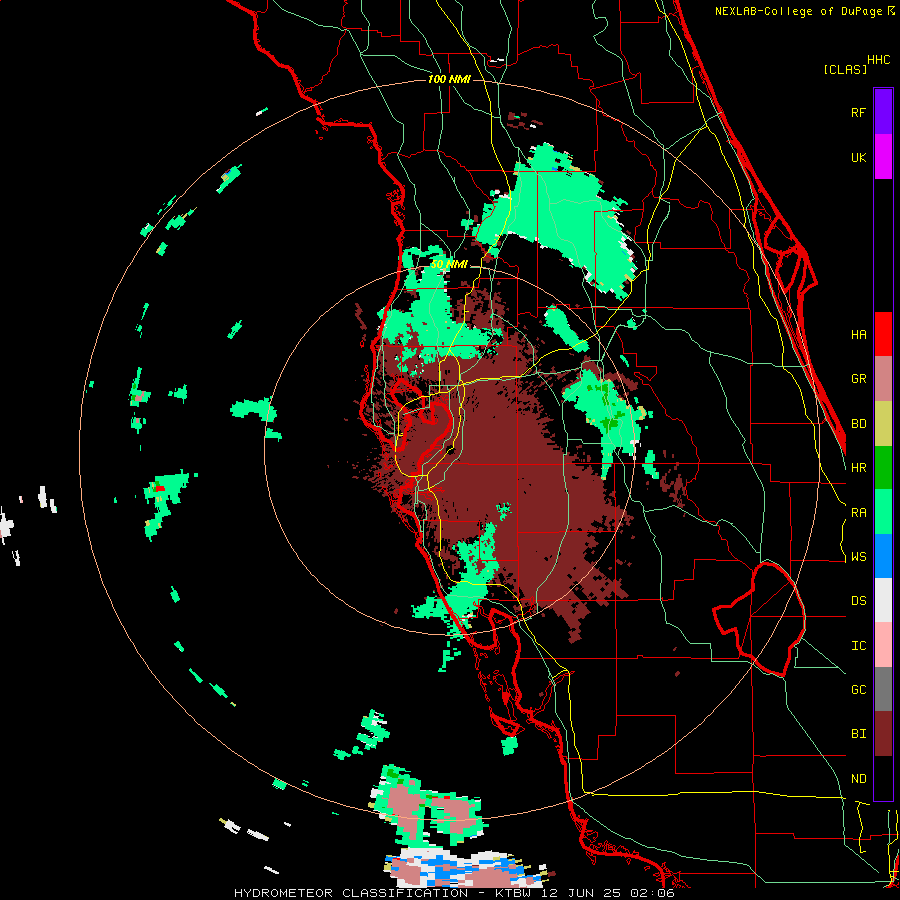The height and width of the screenshot is (900, 900).
Task: Click the BI legend label
Action: [858, 734]
